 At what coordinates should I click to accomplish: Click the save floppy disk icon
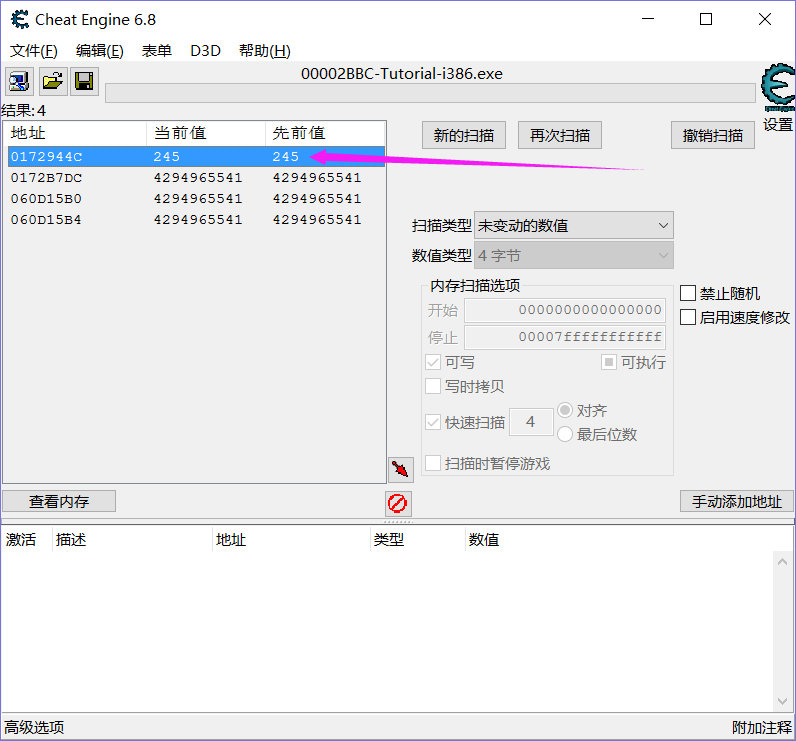pos(84,81)
